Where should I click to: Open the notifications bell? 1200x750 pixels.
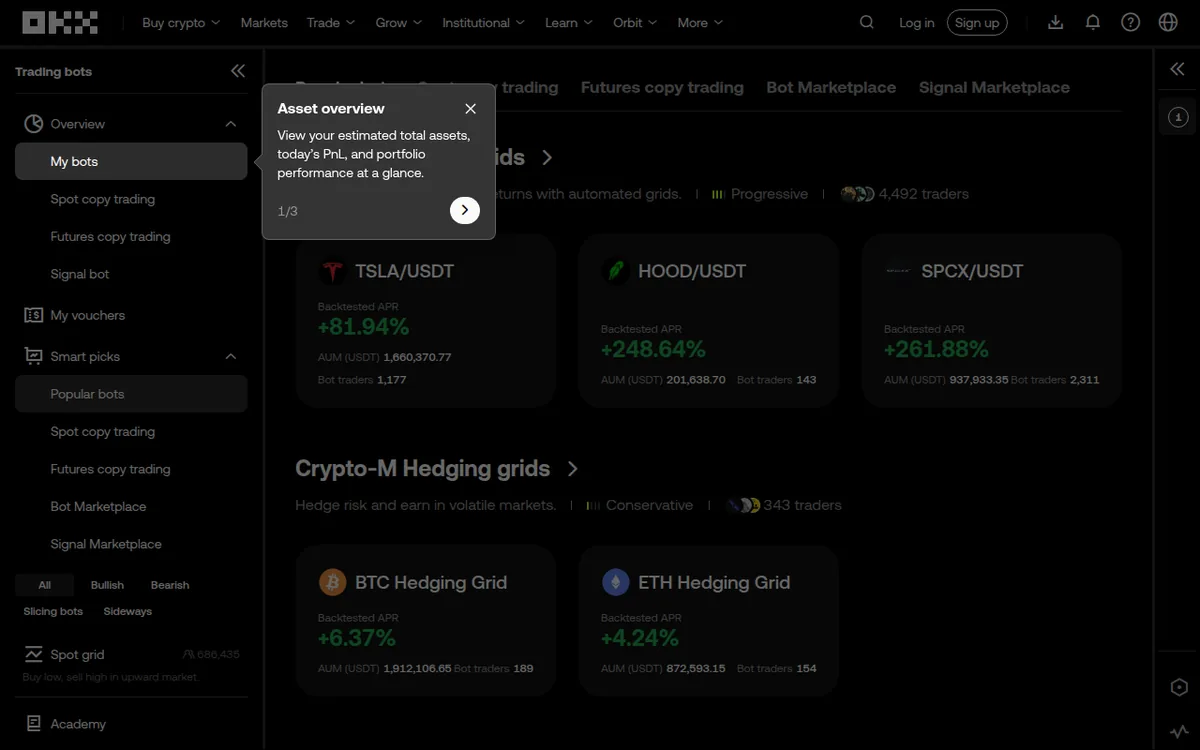pyautogui.click(x=1093, y=22)
